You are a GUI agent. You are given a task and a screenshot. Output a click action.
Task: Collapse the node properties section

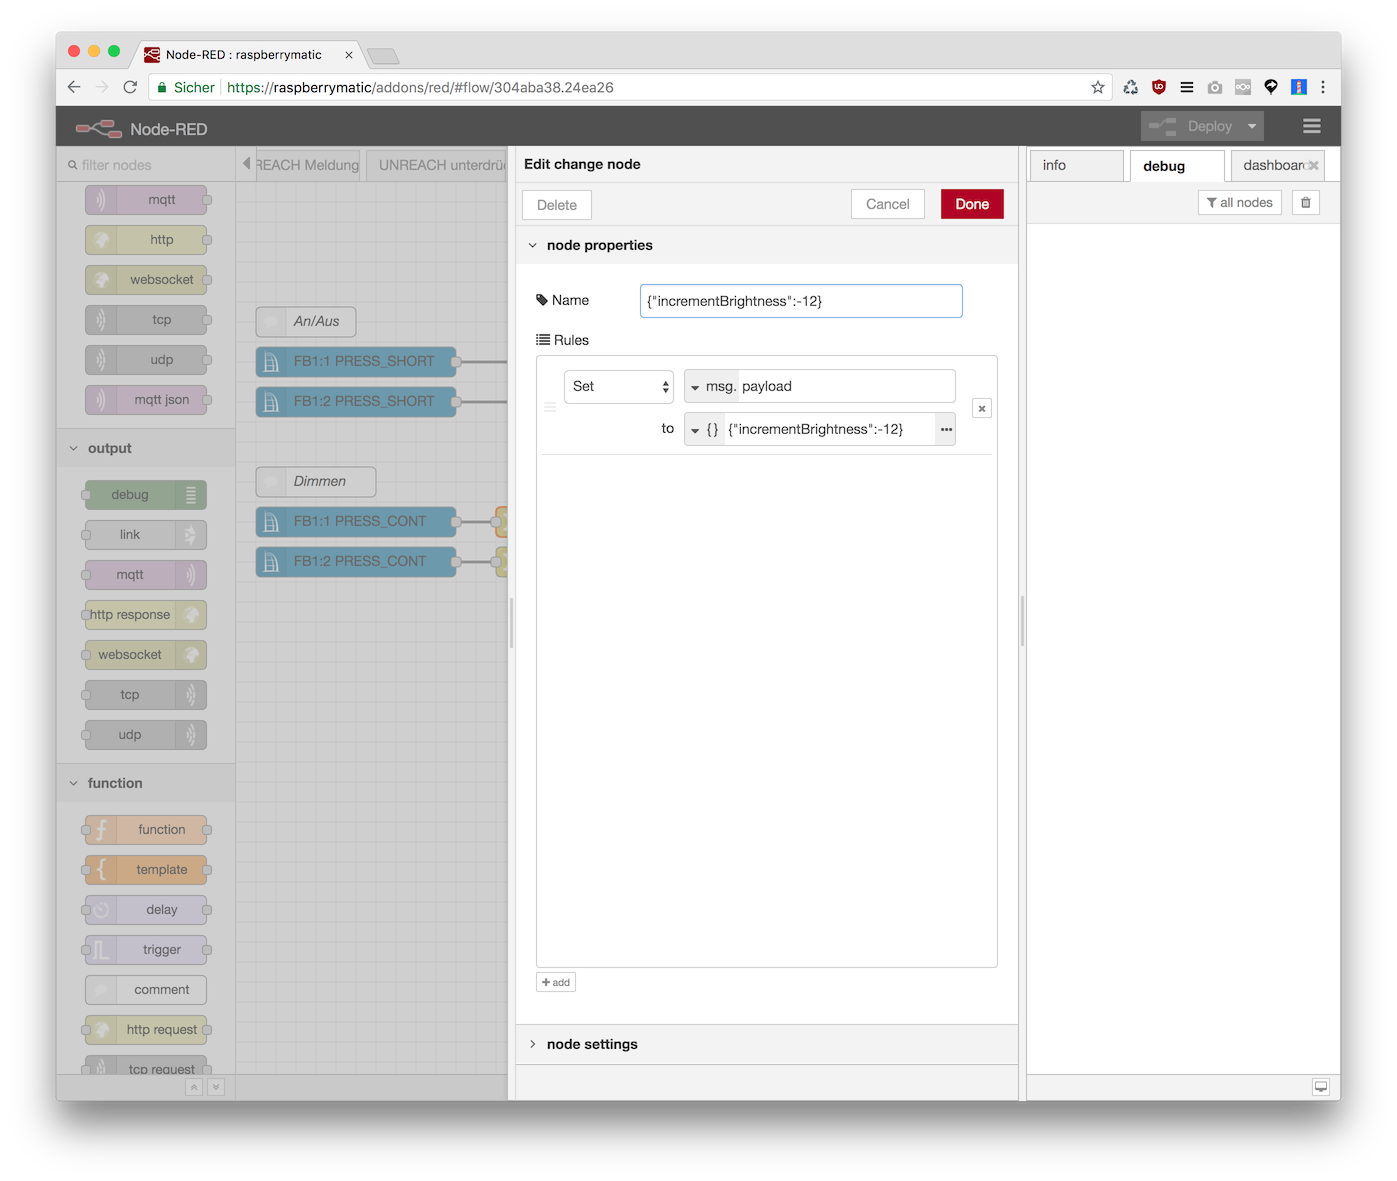pyautogui.click(x=599, y=245)
